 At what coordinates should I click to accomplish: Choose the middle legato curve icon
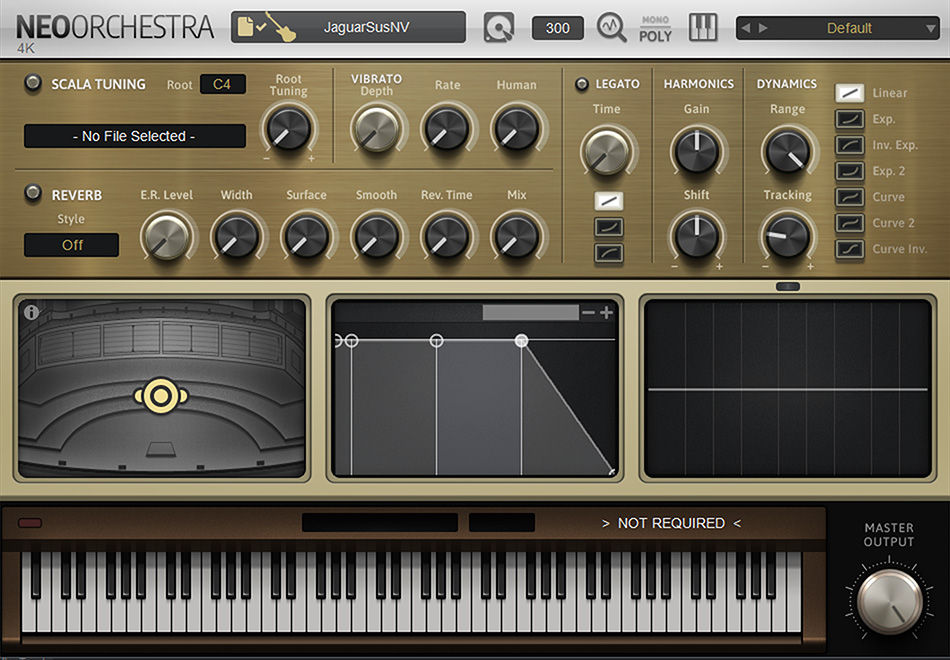(x=609, y=227)
